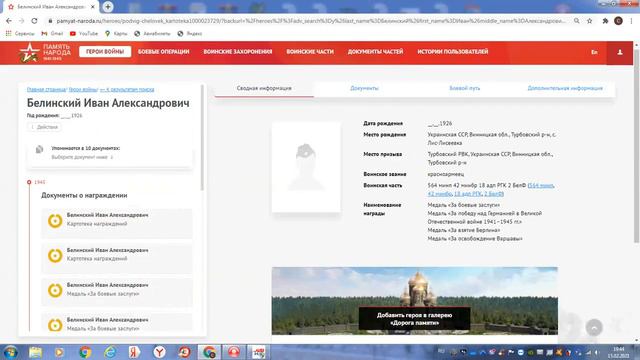Open the YouTube bookmark
640x360 pixels.
point(84,33)
